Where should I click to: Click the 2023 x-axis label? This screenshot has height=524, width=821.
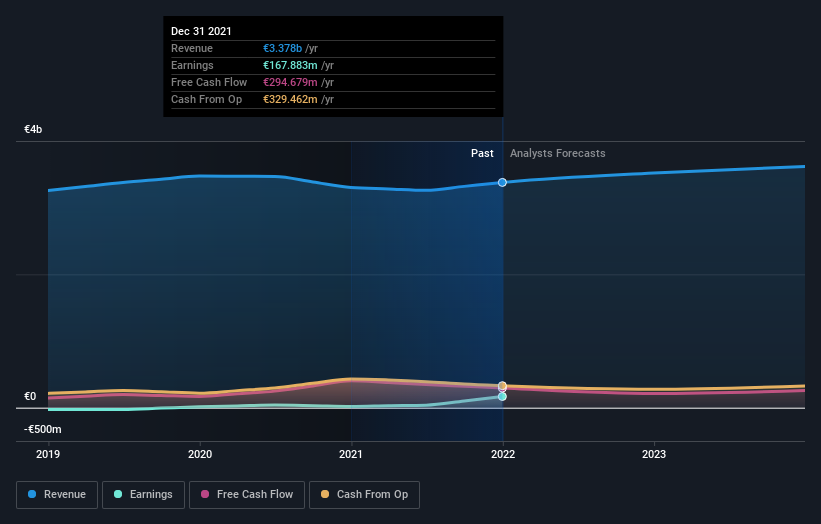[654, 454]
